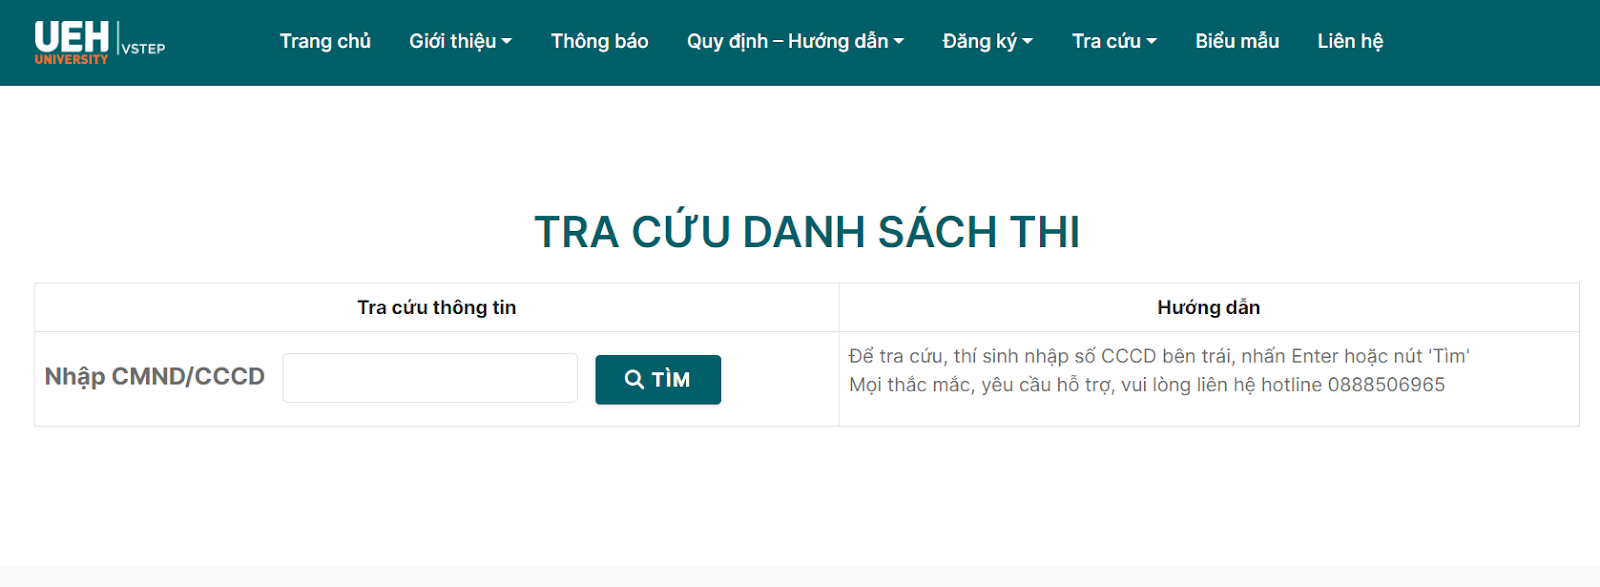Screen dimensions: 1600x587
Task: Select the Tra cứu thông tin column header
Action: 437,308
